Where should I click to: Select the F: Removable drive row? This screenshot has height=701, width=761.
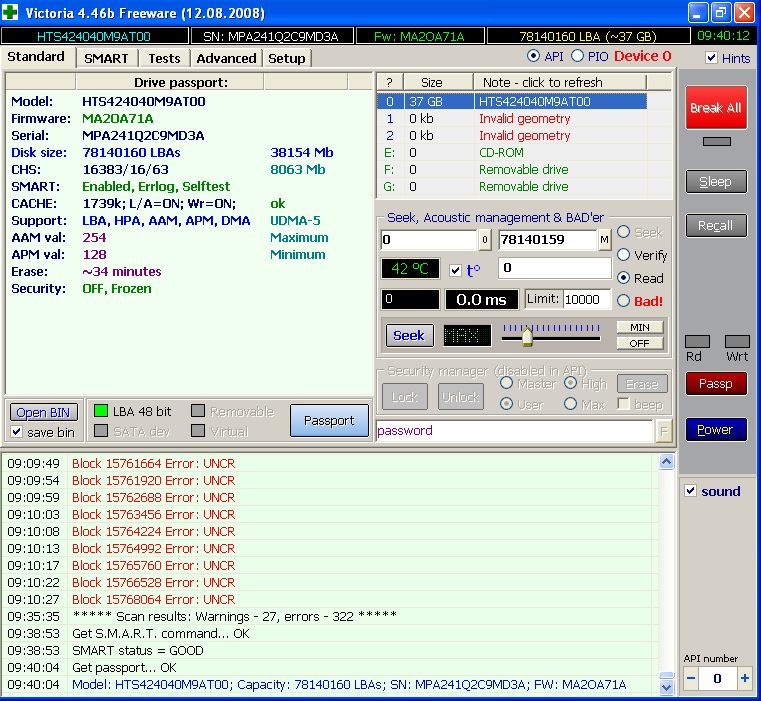(x=512, y=169)
